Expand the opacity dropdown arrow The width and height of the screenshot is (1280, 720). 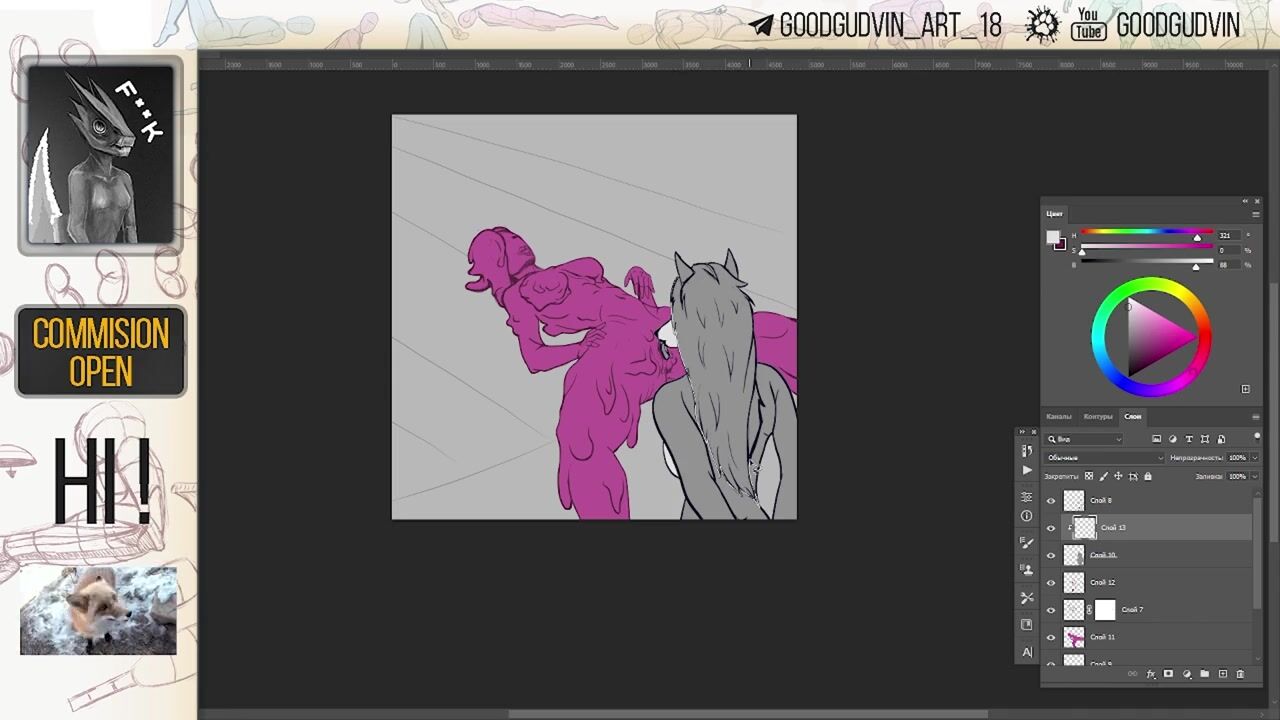[x=1254, y=458]
